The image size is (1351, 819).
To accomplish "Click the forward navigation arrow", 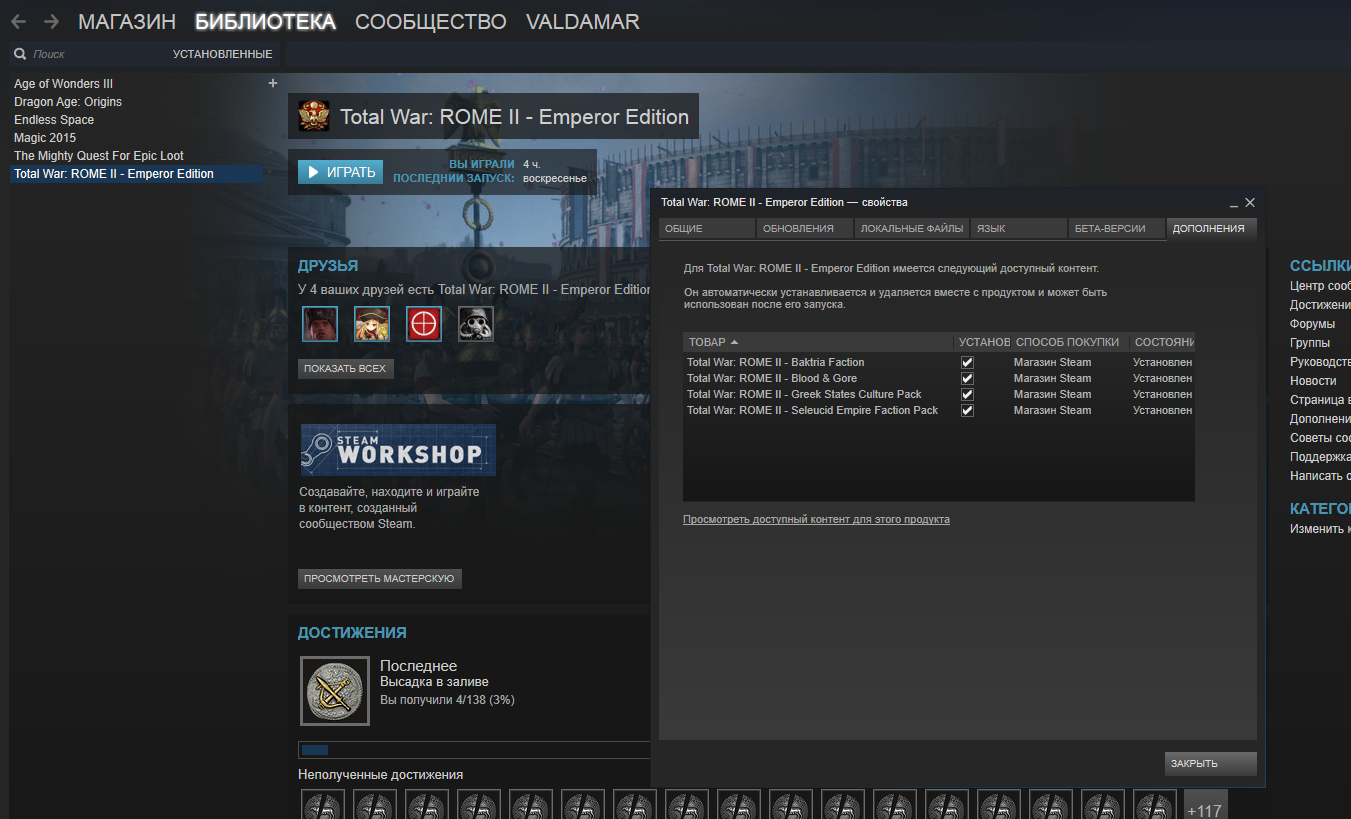I will pos(51,22).
